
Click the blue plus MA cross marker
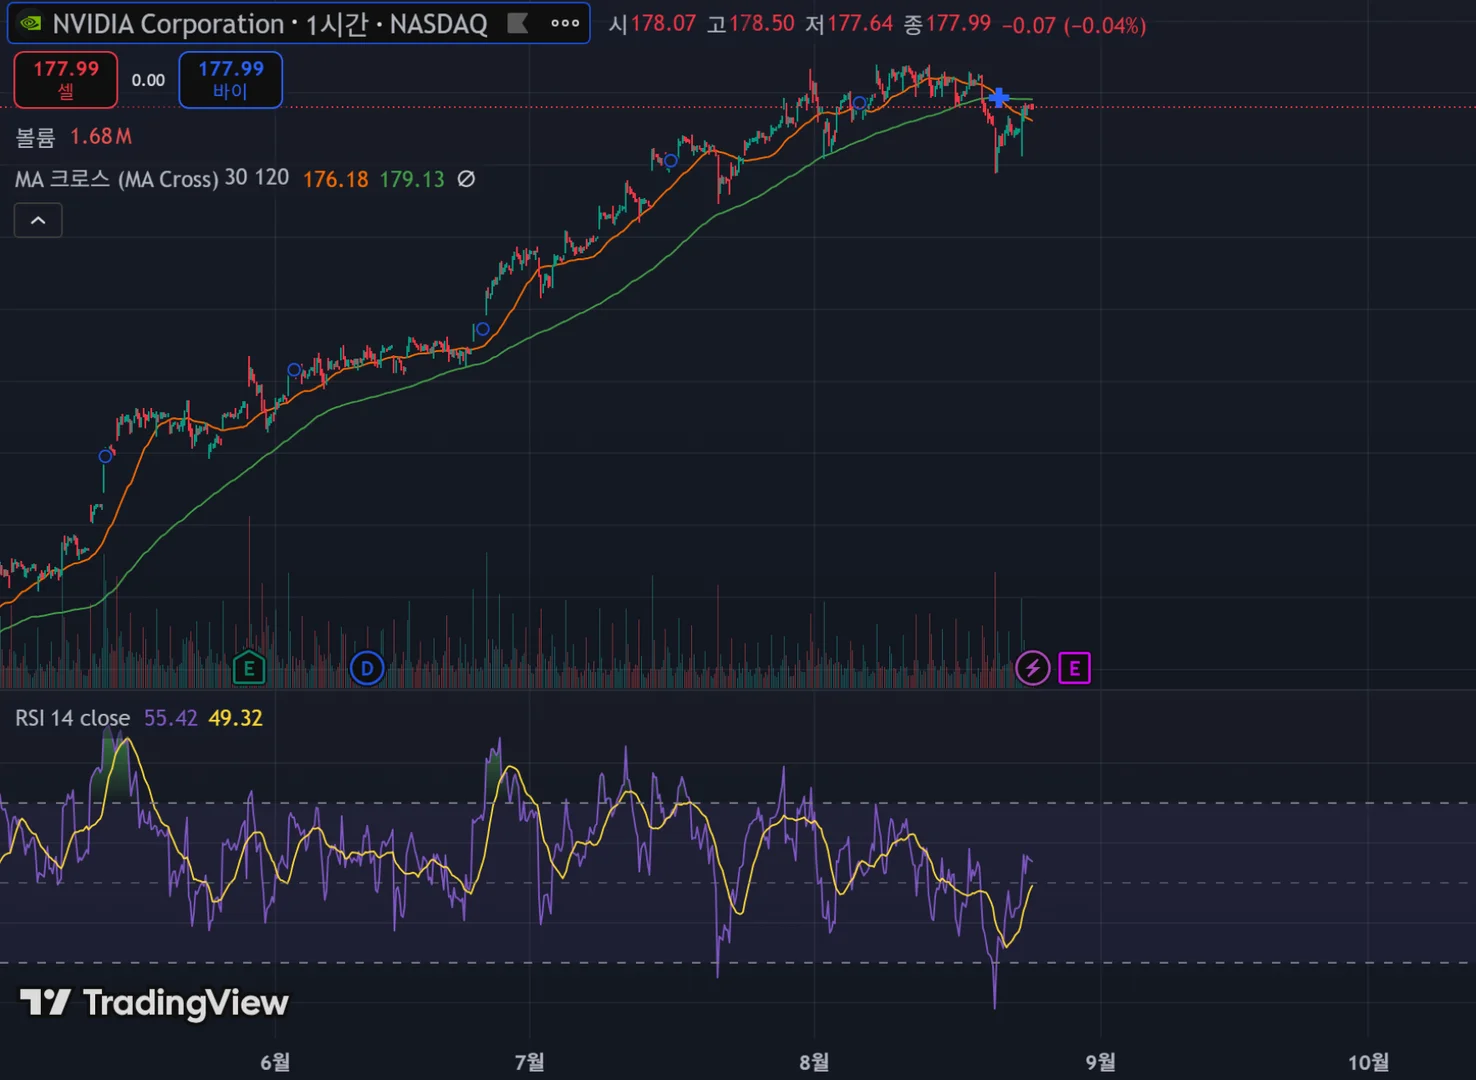point(999,98)
